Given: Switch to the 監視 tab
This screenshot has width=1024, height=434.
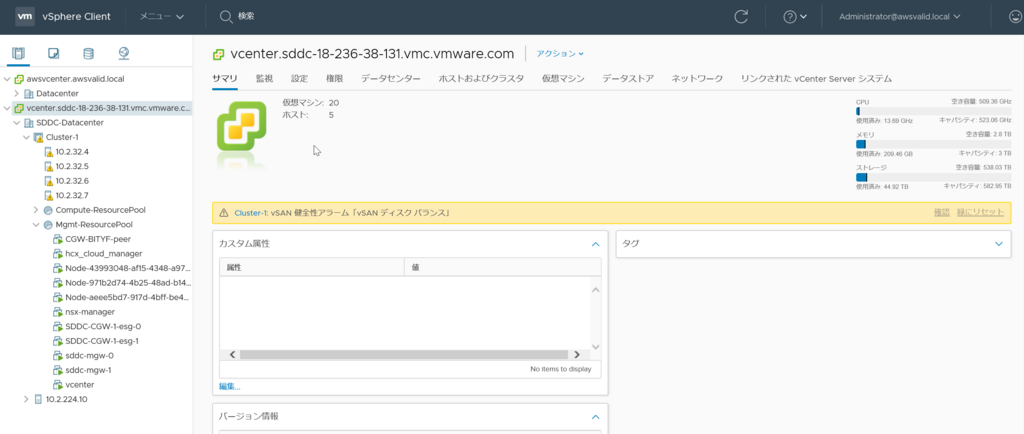Looking at the screenshot, I should tap(264, 78).
